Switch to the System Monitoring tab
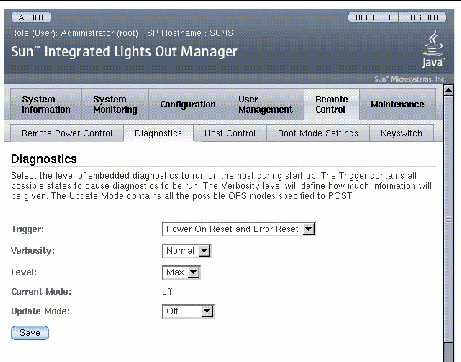This screenshot has height=362, width=461. point(115,104)
